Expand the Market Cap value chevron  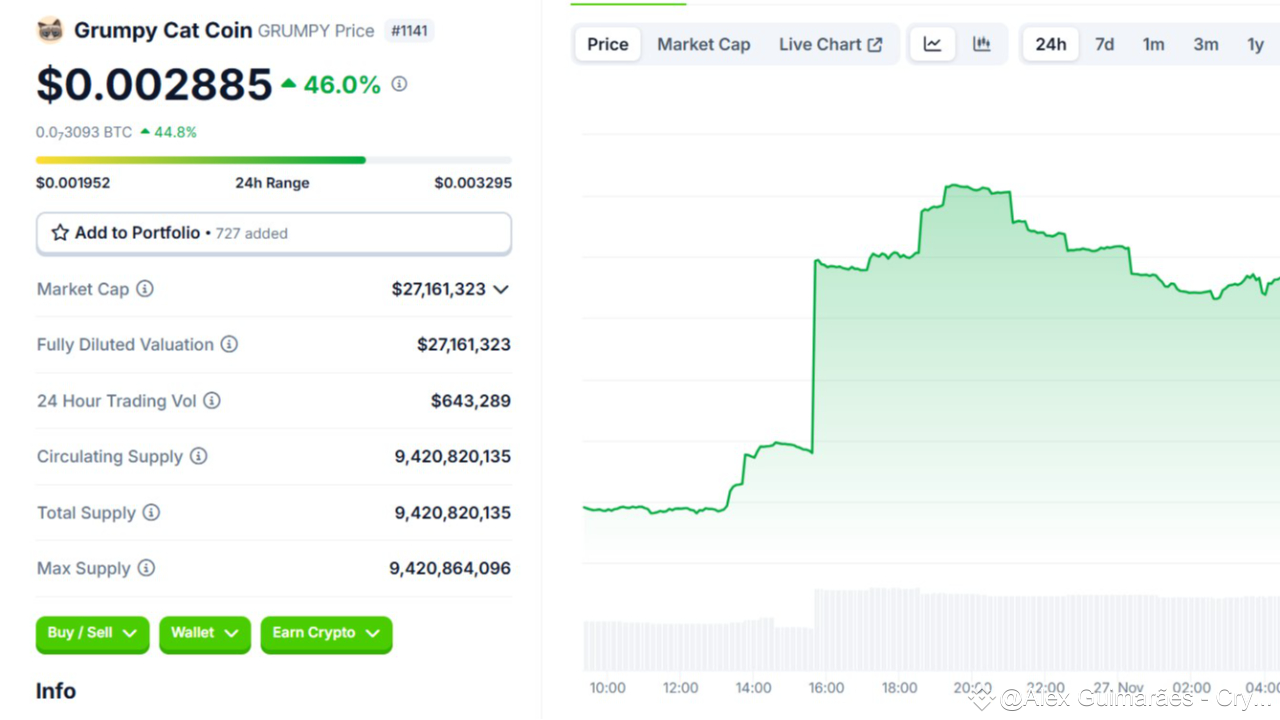[501, 289]
